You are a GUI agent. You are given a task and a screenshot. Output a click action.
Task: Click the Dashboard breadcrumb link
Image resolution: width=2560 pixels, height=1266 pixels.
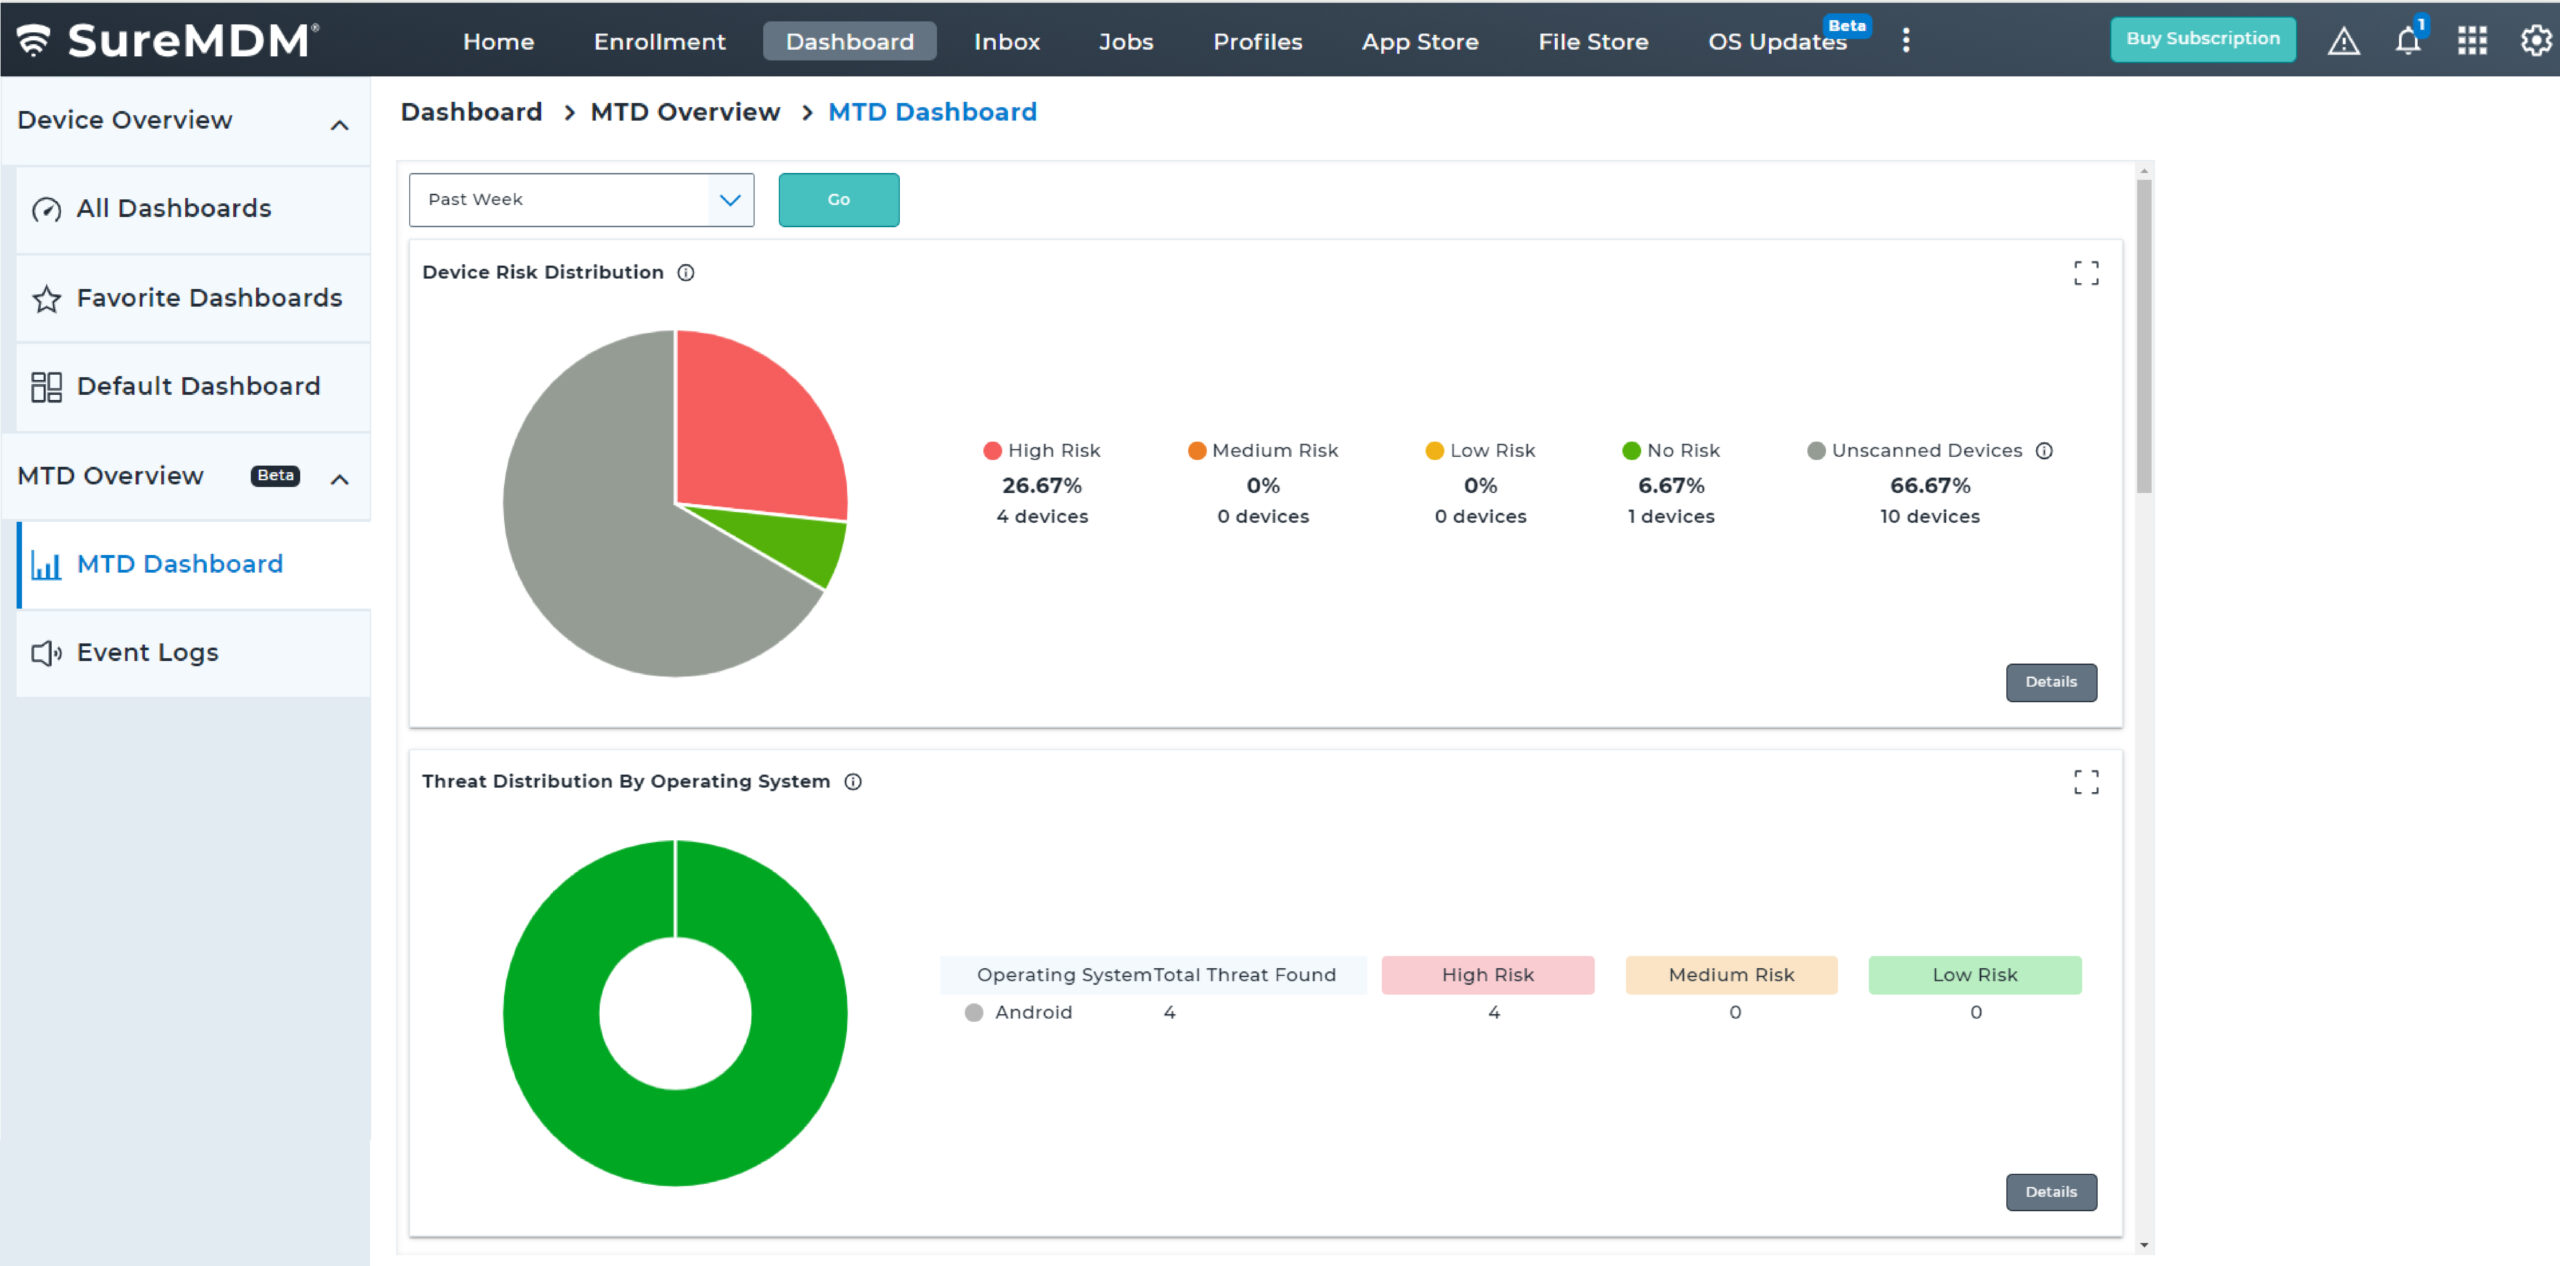471,112
